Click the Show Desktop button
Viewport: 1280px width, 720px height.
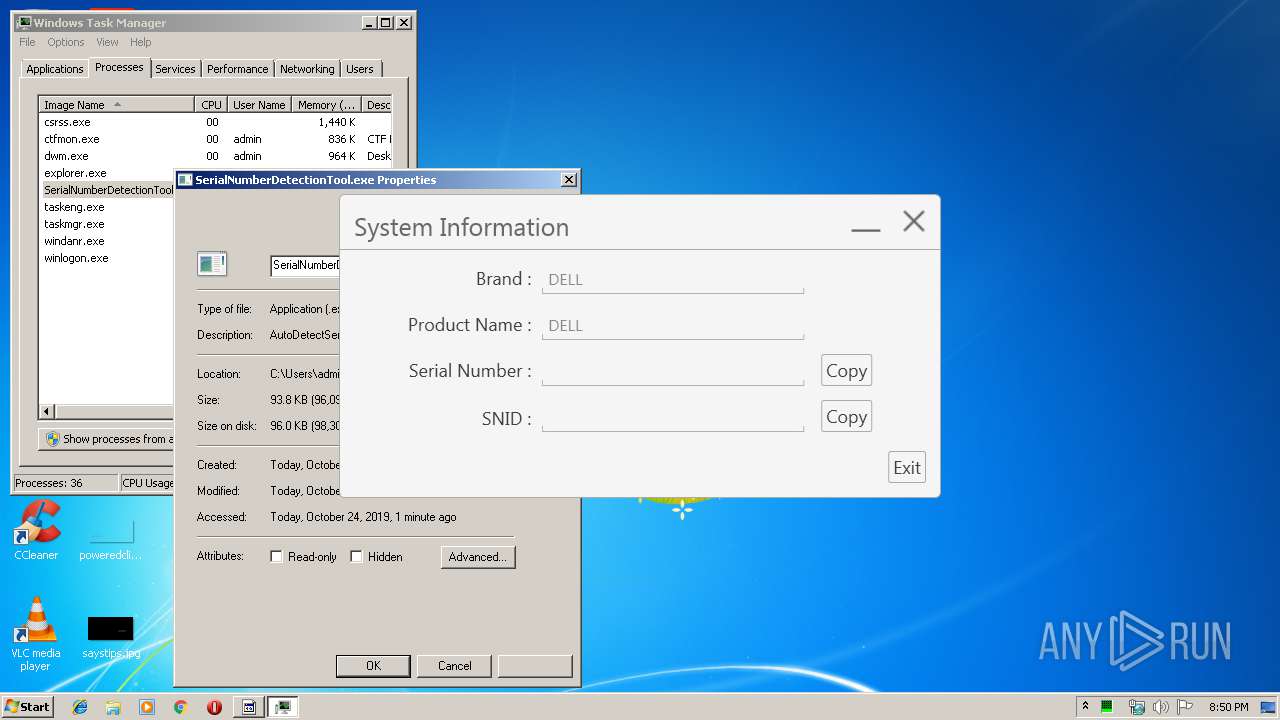1270,707
